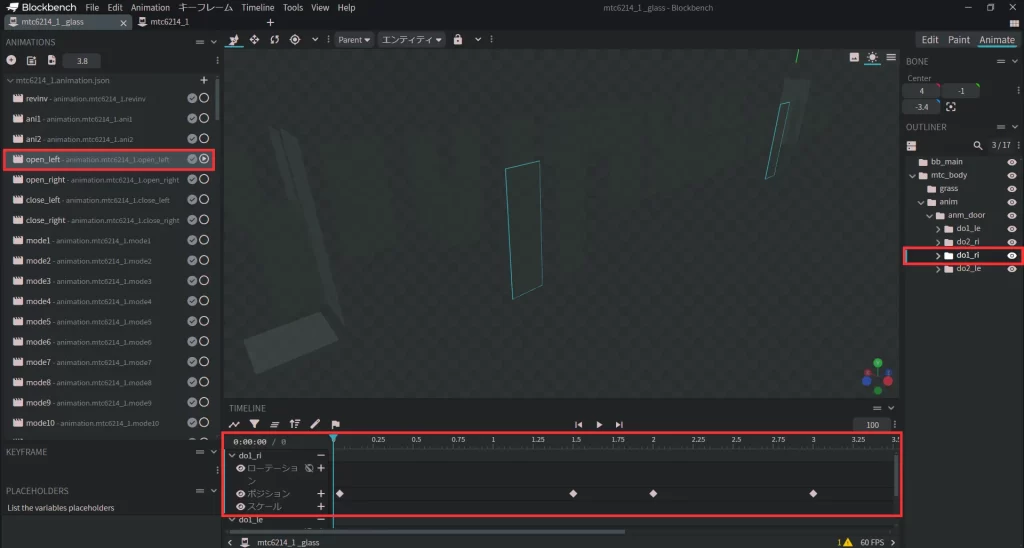Select the open_right animation
The width and height of the screenshot is (1024, 548).
coord(44,180)
